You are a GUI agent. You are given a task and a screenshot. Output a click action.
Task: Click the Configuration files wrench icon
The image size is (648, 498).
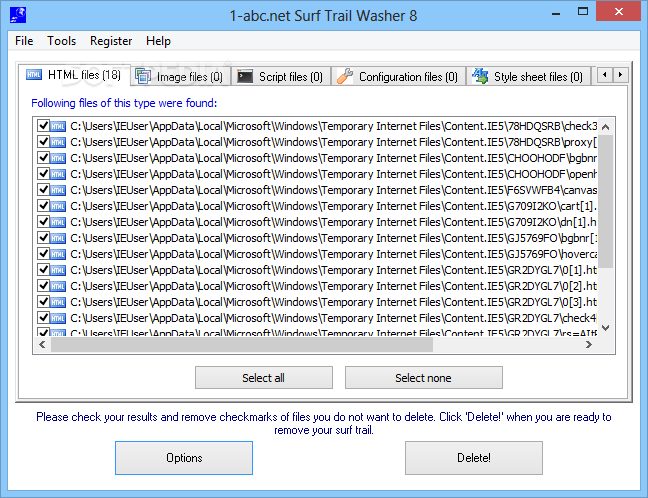(345, 76)
